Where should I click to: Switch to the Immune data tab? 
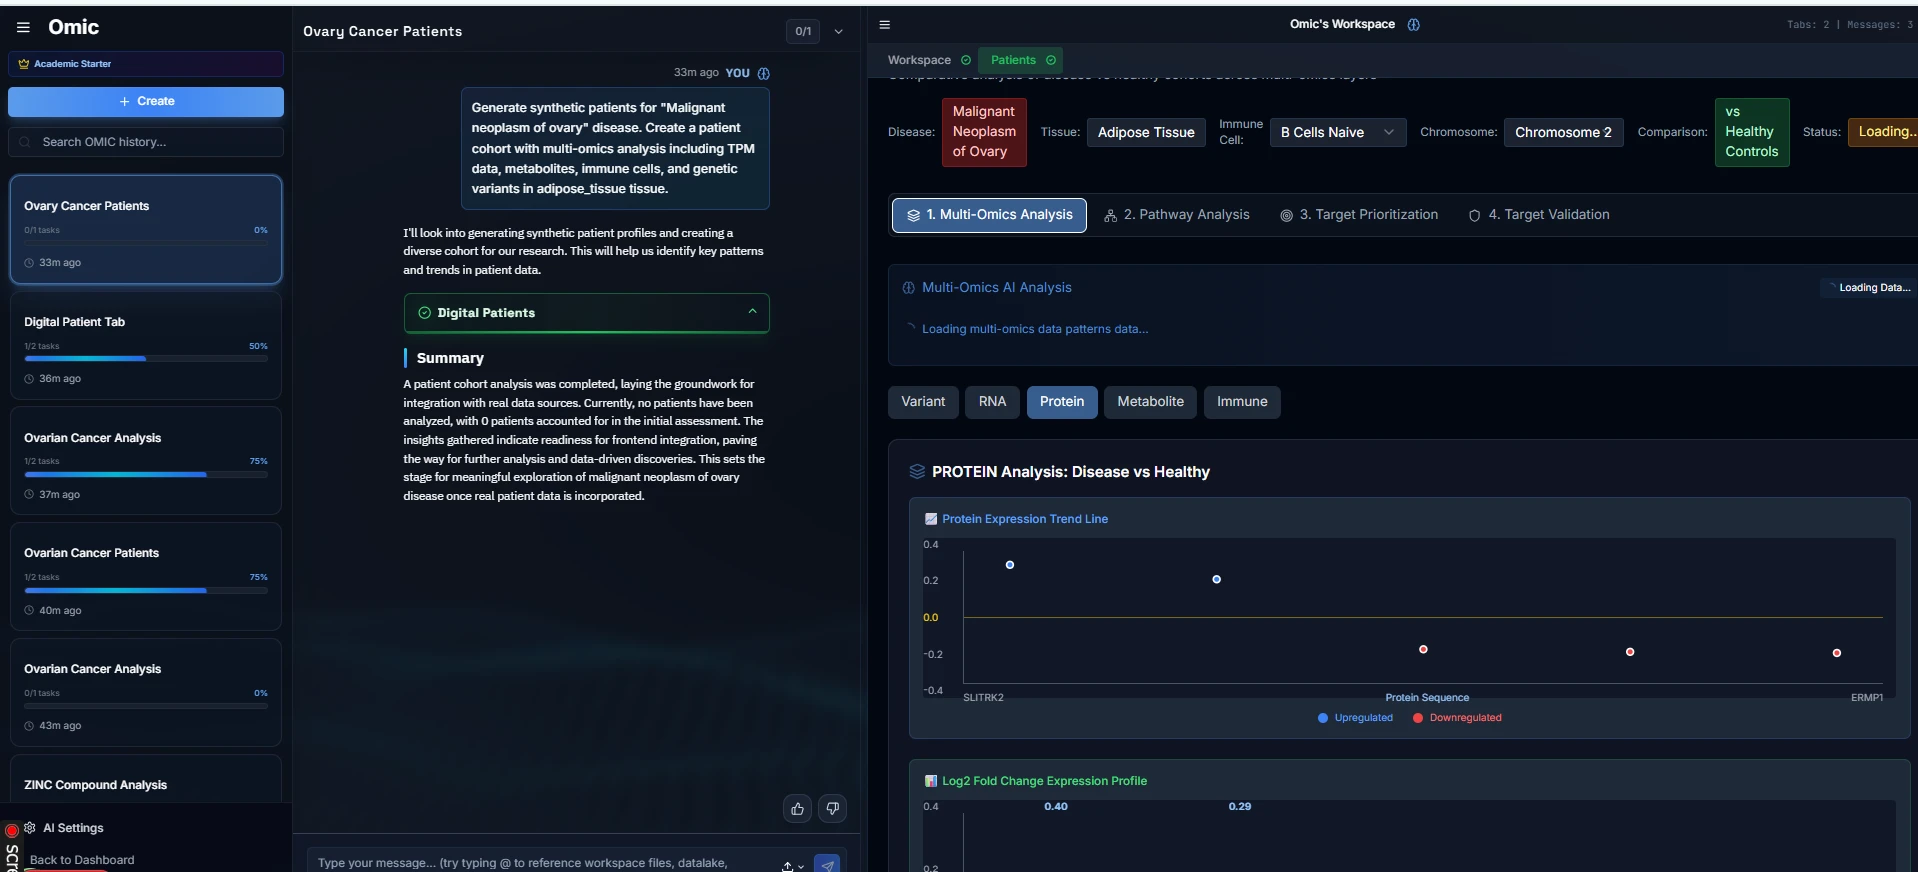(x=1242, y=402)
